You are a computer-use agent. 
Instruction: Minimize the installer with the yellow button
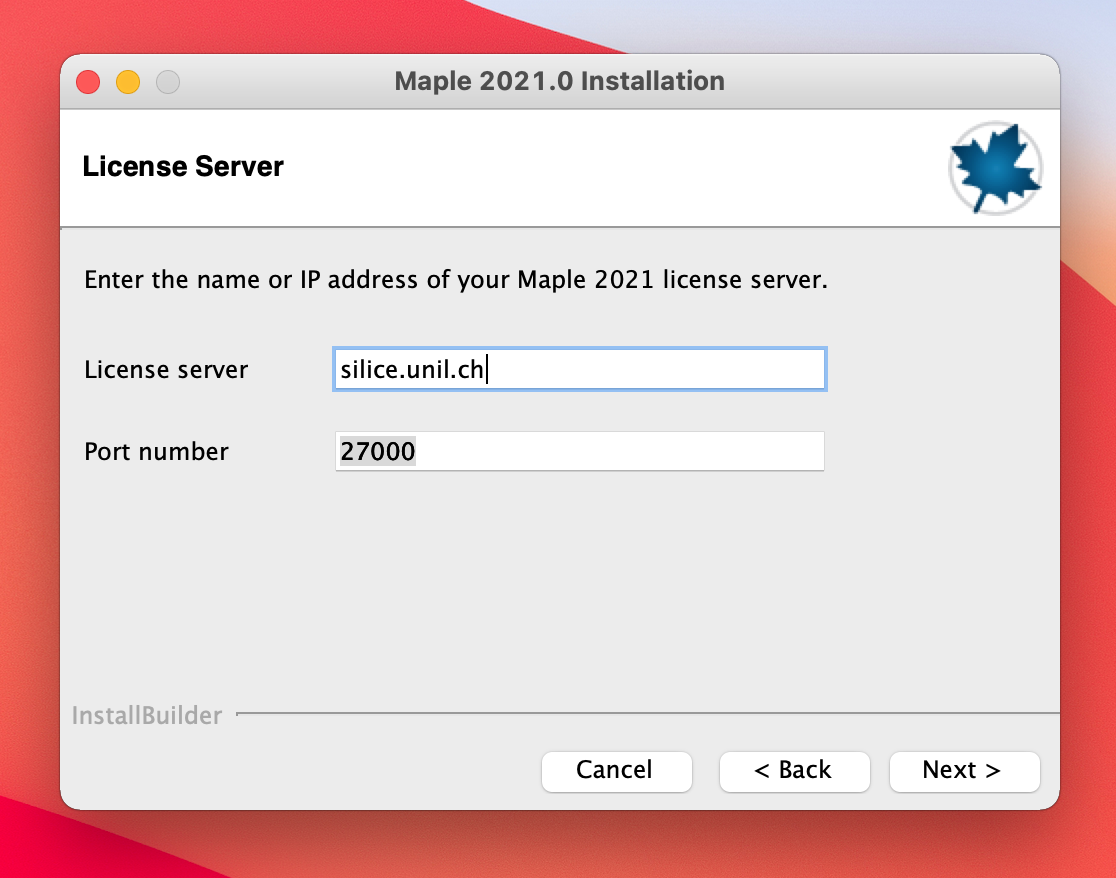pyautogui.click(x=128, y=82)
